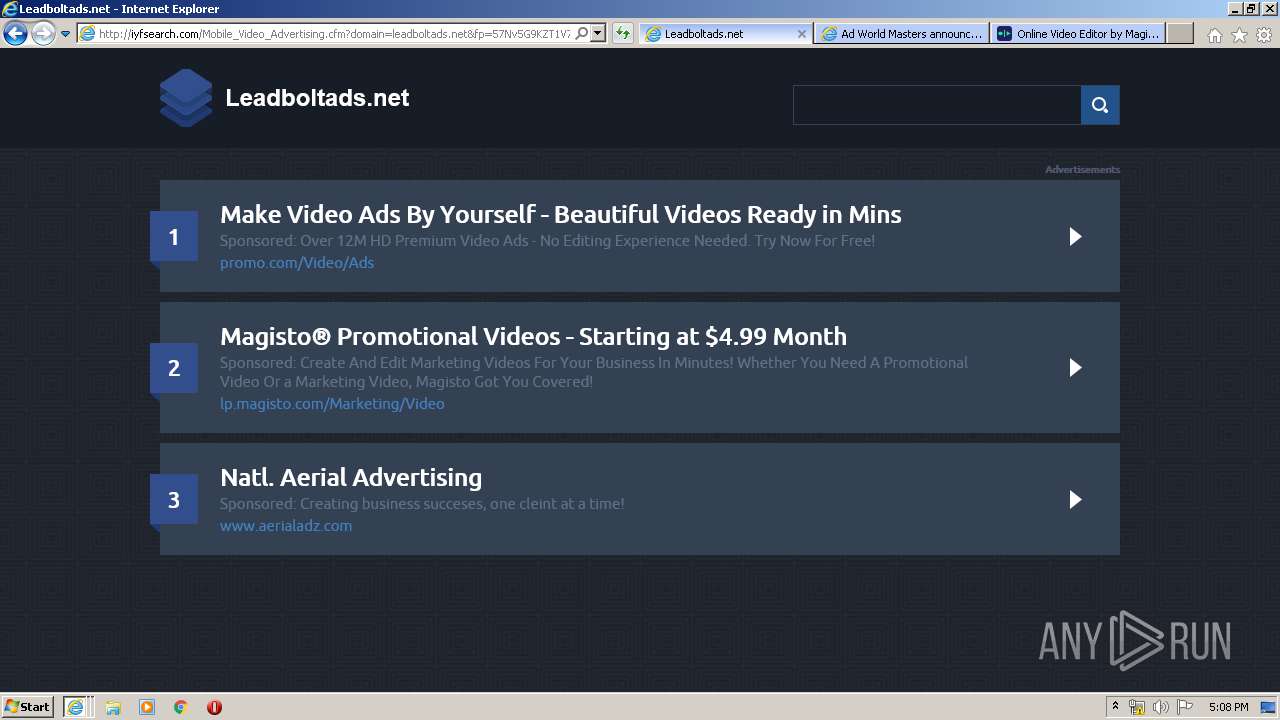Click the volume speaker tray icon
The height and width of the screenshot is (720, 1280).
[1160, 707]
